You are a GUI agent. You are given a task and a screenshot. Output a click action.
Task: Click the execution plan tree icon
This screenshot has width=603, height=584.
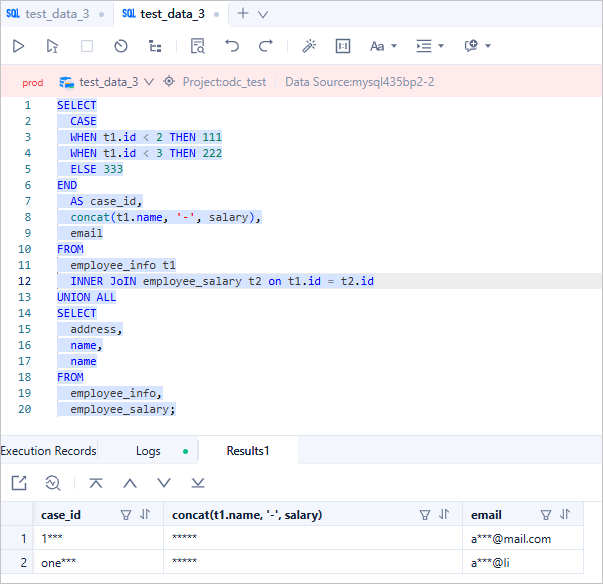click(155, 46)
